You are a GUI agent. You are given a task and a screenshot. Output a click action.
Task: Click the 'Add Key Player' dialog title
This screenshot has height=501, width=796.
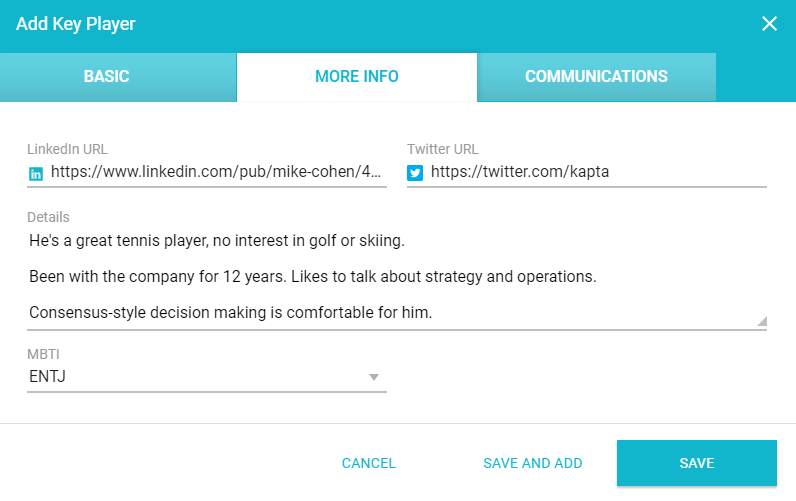click(x=76, y=24)
